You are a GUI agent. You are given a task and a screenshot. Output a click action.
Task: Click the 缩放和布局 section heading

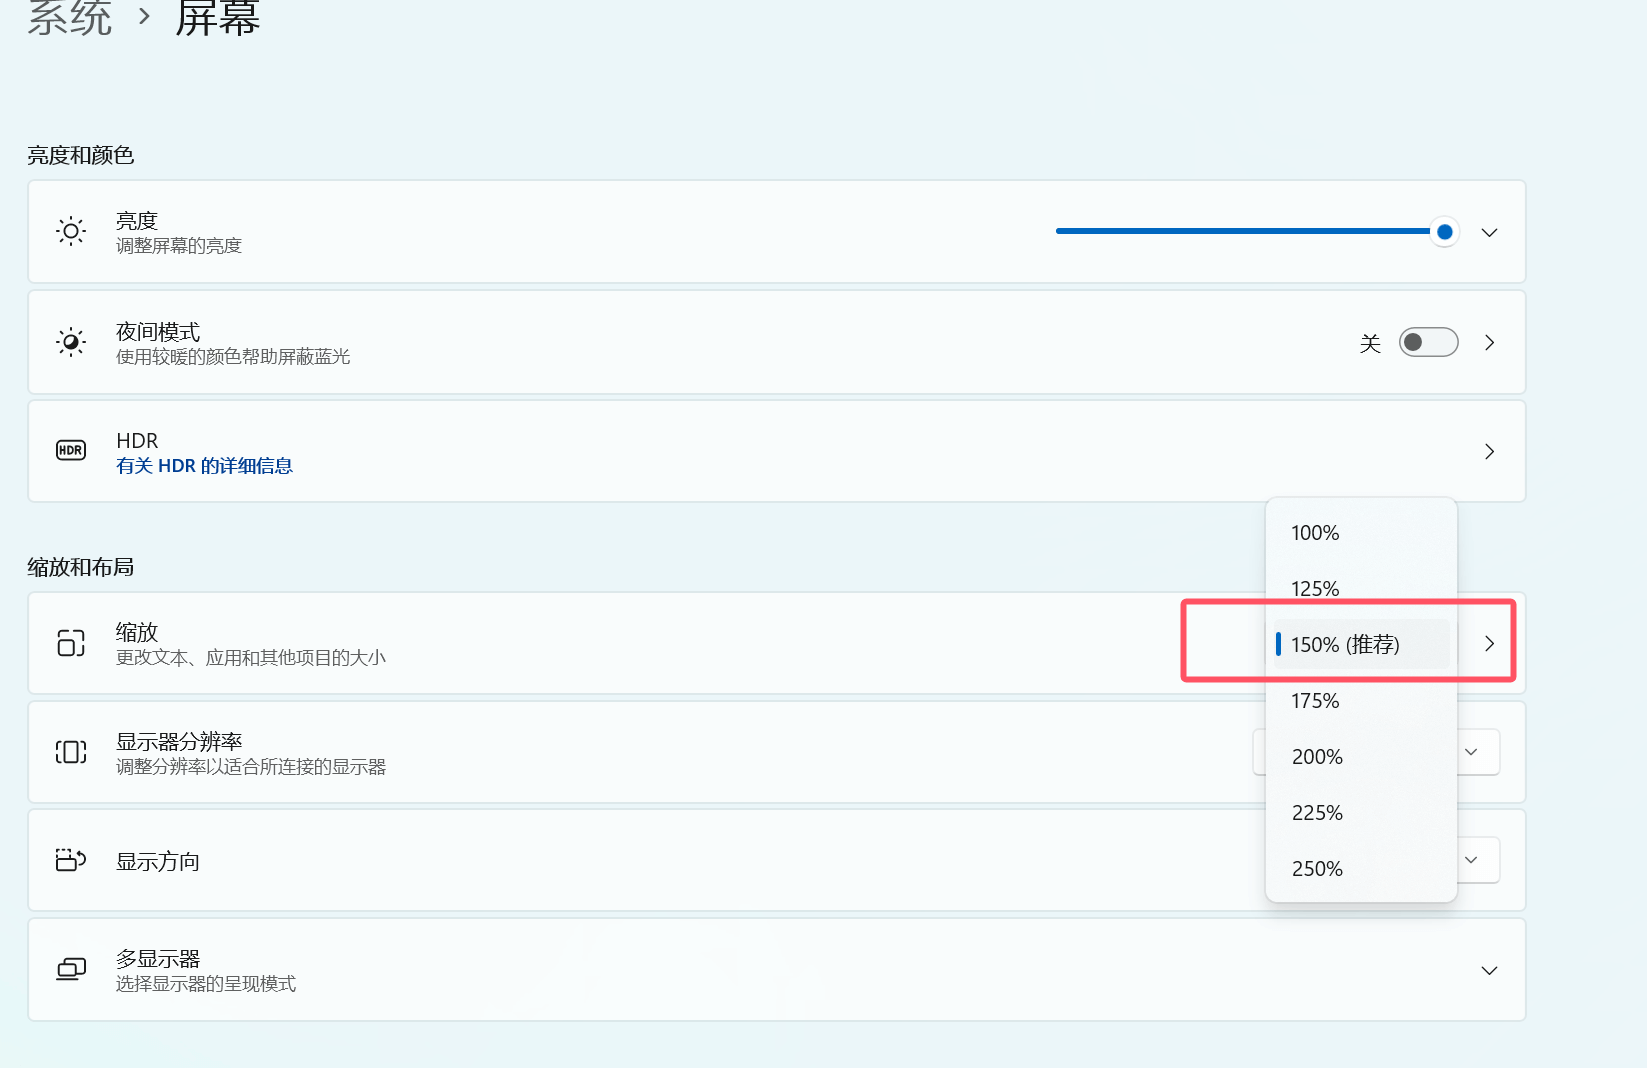tap(80, 567)
